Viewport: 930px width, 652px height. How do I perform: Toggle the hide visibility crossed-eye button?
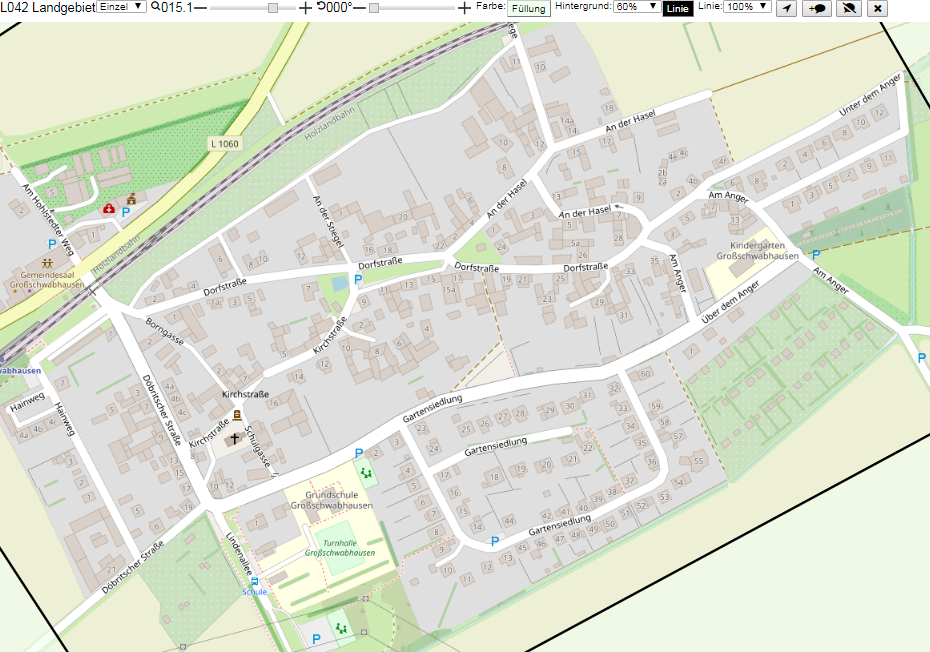coord(849,8)
